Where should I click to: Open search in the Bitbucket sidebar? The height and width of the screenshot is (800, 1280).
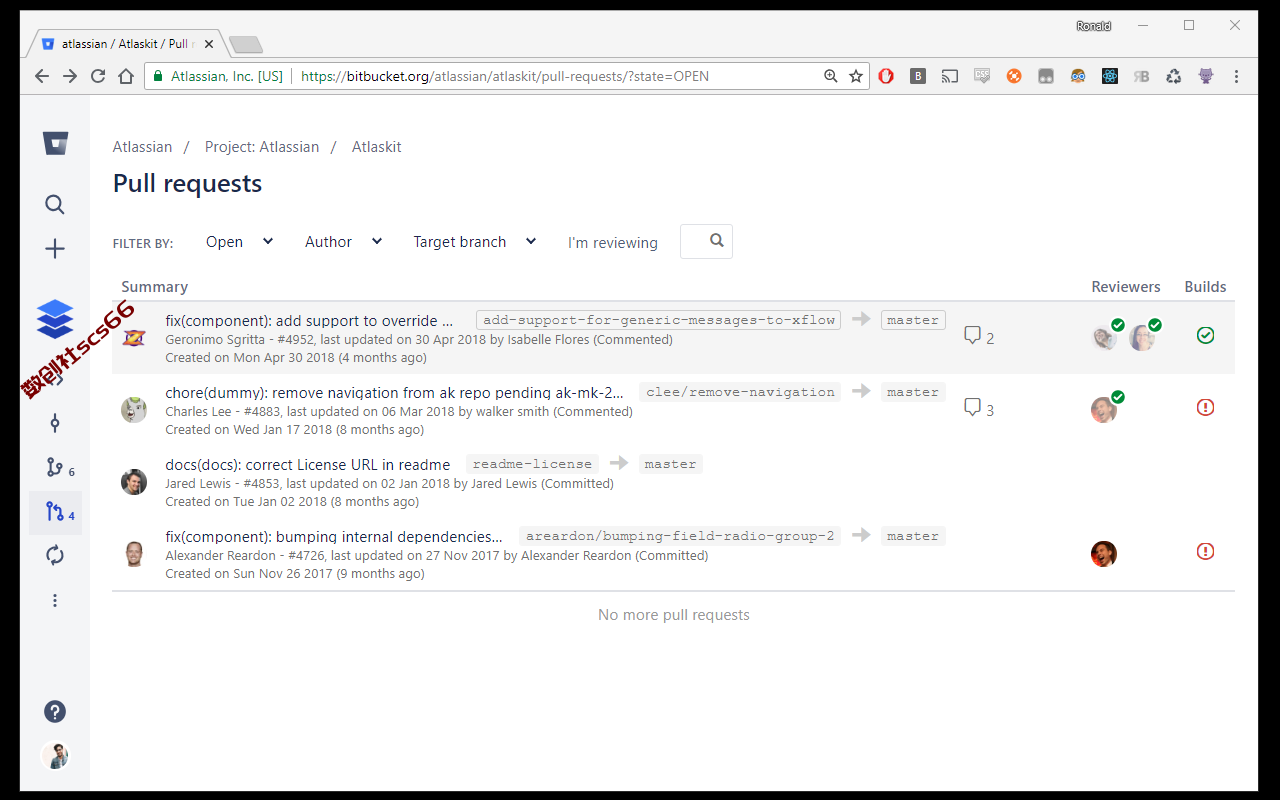click(55, 205)
